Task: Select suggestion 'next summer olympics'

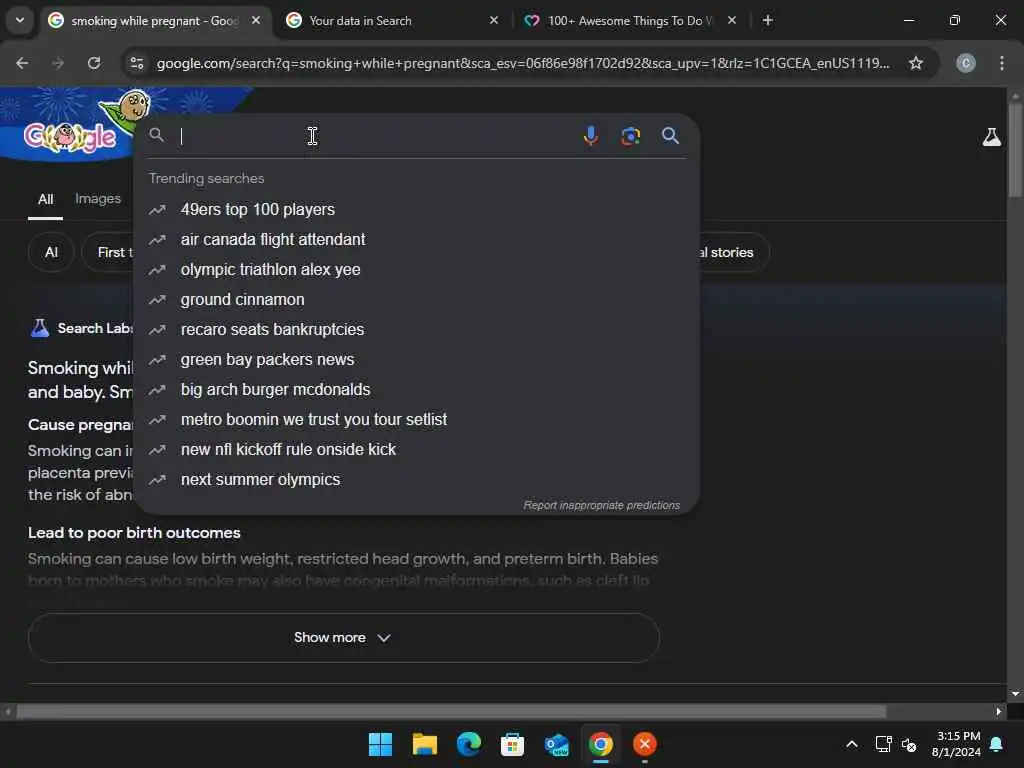Action: (417, 480)
